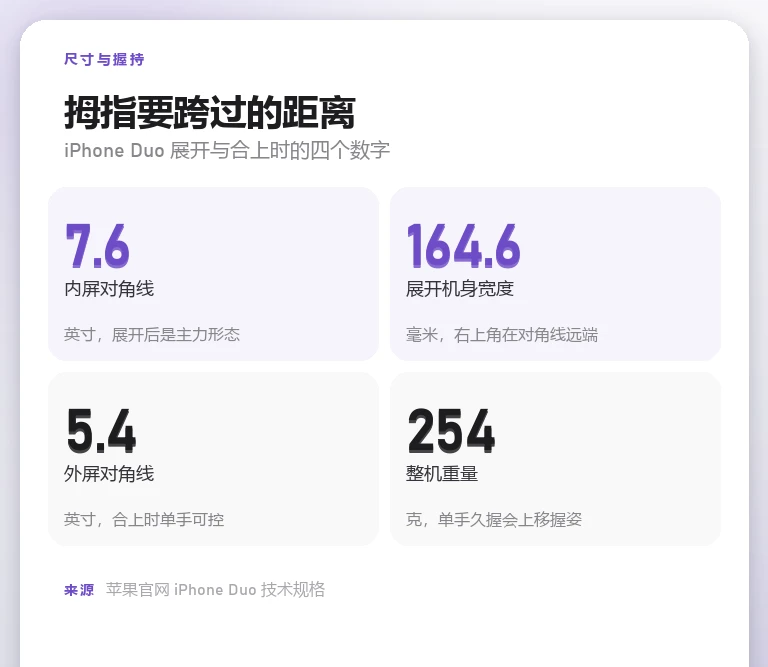This screenshot has height=667, width=768.
Task: Click the source text '苹果官网 iPhone Duo 技术规格'
Action: coord(216,590)
